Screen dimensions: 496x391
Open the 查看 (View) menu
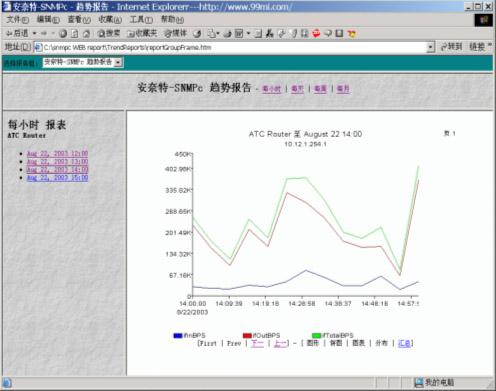point(79,20)
